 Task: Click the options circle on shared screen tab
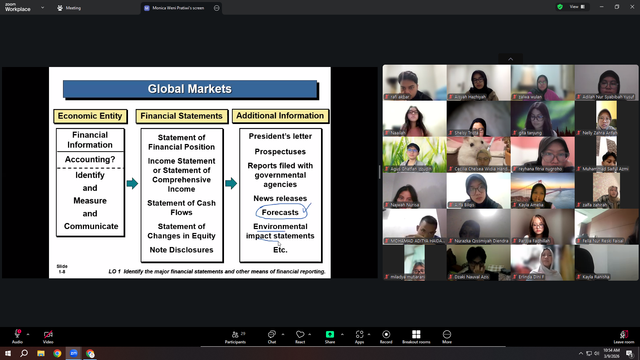217,8
